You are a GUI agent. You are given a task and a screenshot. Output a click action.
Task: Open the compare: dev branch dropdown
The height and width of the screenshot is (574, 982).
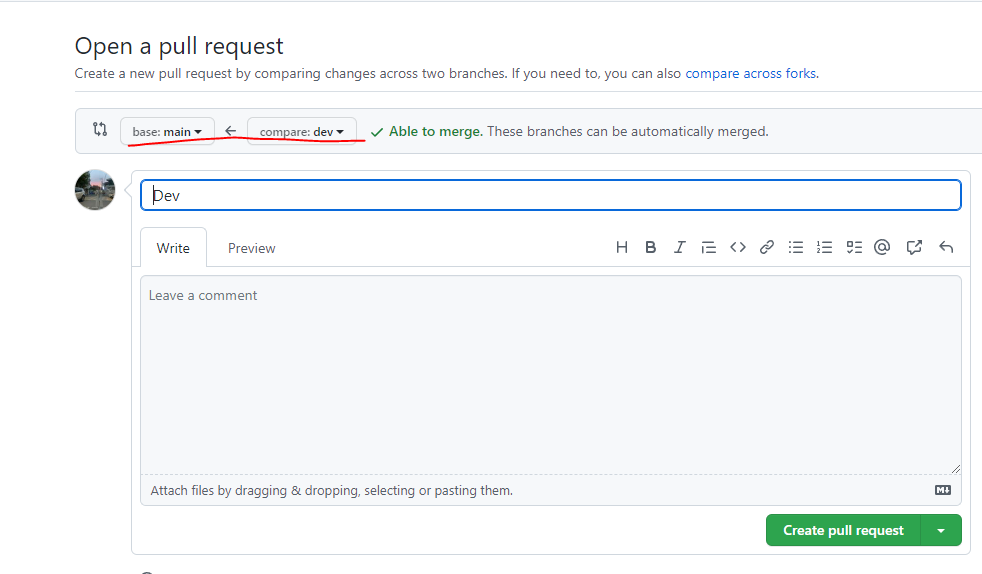(302, 131)
